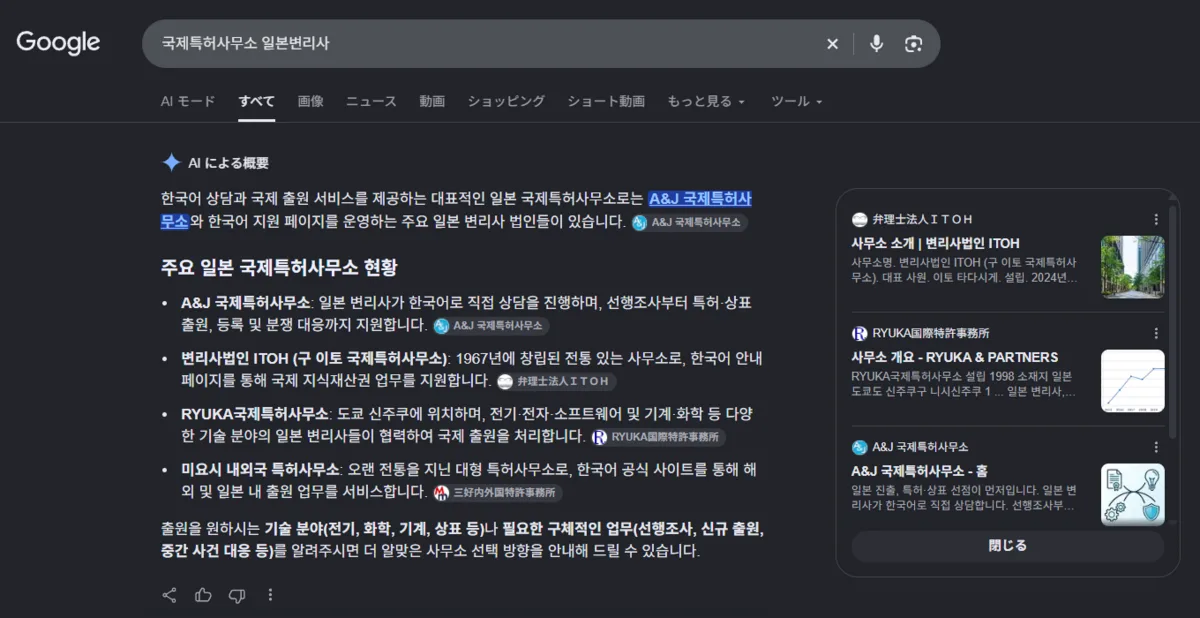Switch to ニュース results tab
Image resolution: width=1200 pixels, height=618 pixels.
point(371,101)
